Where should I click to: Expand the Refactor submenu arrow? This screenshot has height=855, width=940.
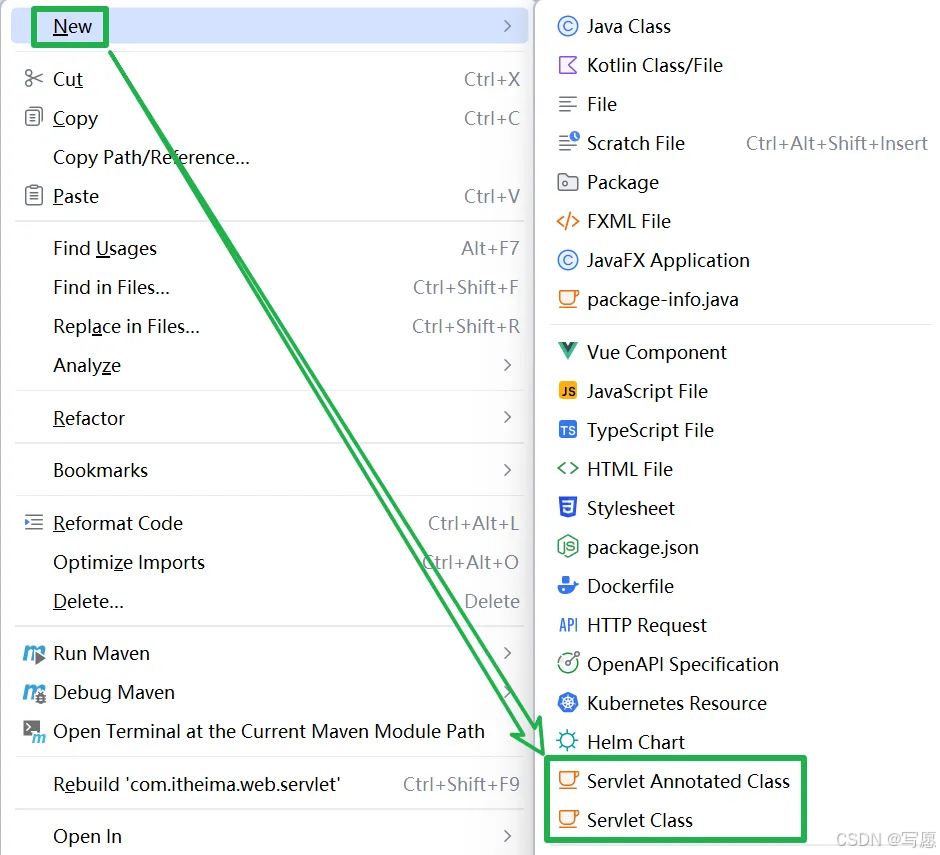(x=507, y=417)
